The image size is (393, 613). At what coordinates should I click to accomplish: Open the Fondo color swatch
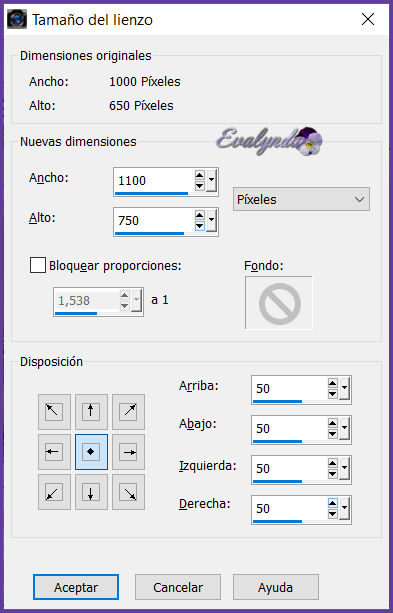pos(279,303)
